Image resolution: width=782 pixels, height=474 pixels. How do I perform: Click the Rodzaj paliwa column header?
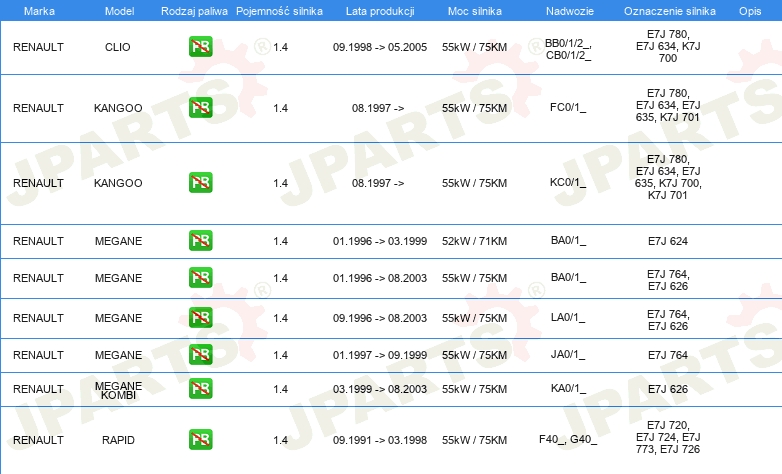click(x=194, y=11)
